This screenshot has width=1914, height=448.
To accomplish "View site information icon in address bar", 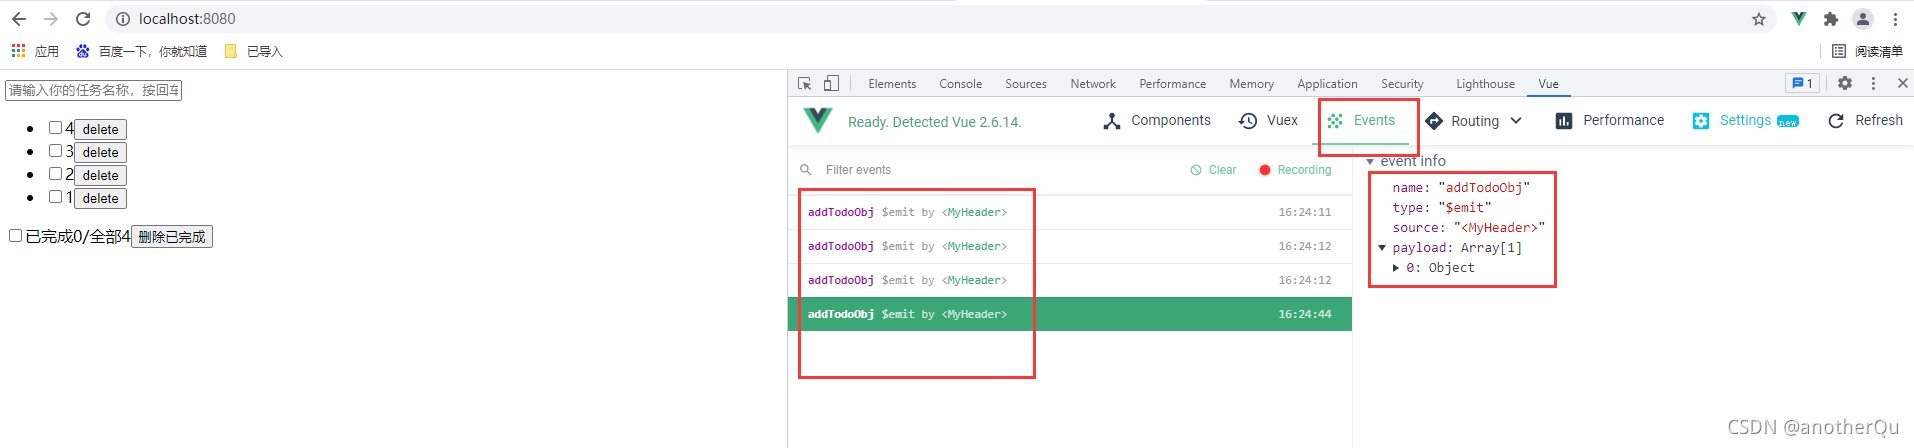I will coord(123,19).
